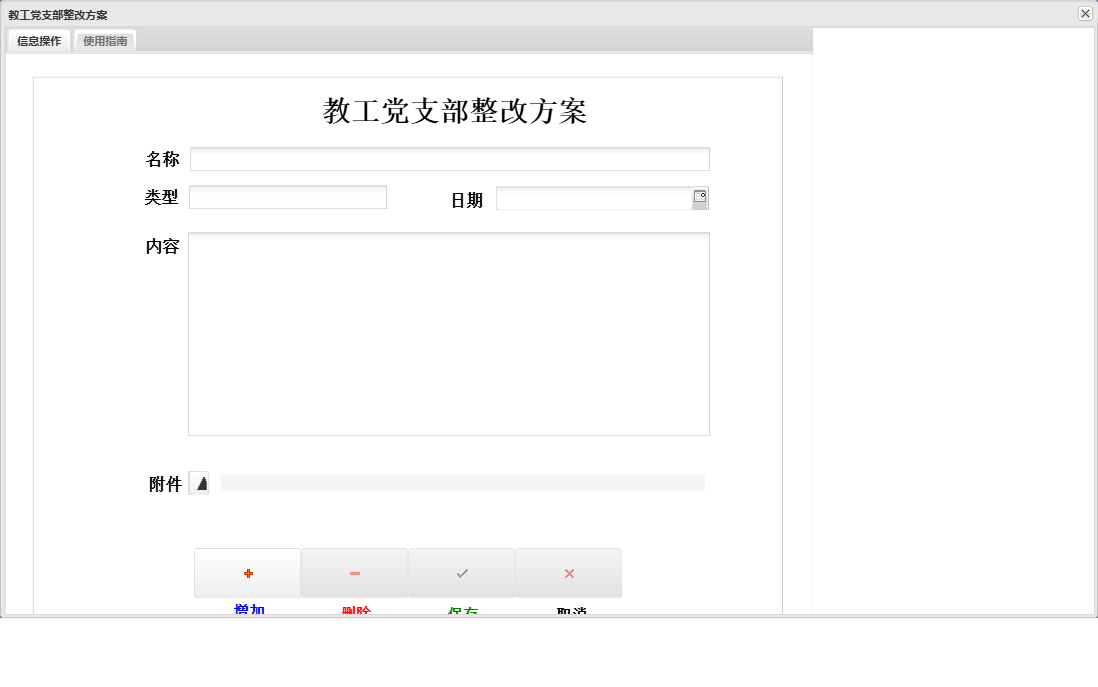This screenshot has height=687, width=1098.
Task: Click inside the 名称 input field
Action: [x=448, y=158]
